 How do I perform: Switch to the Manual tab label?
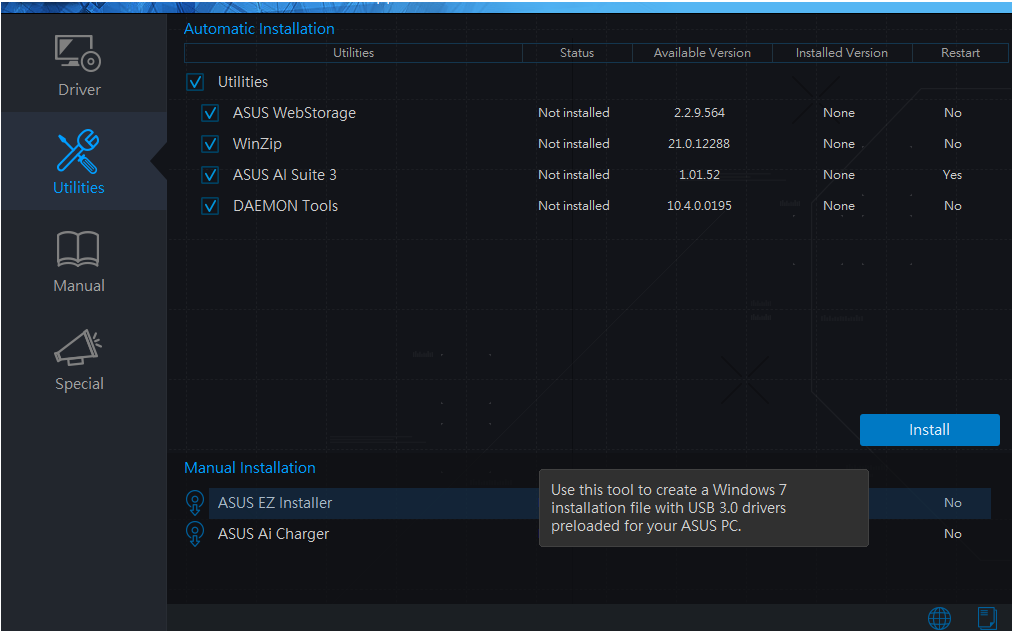(78, 286)
